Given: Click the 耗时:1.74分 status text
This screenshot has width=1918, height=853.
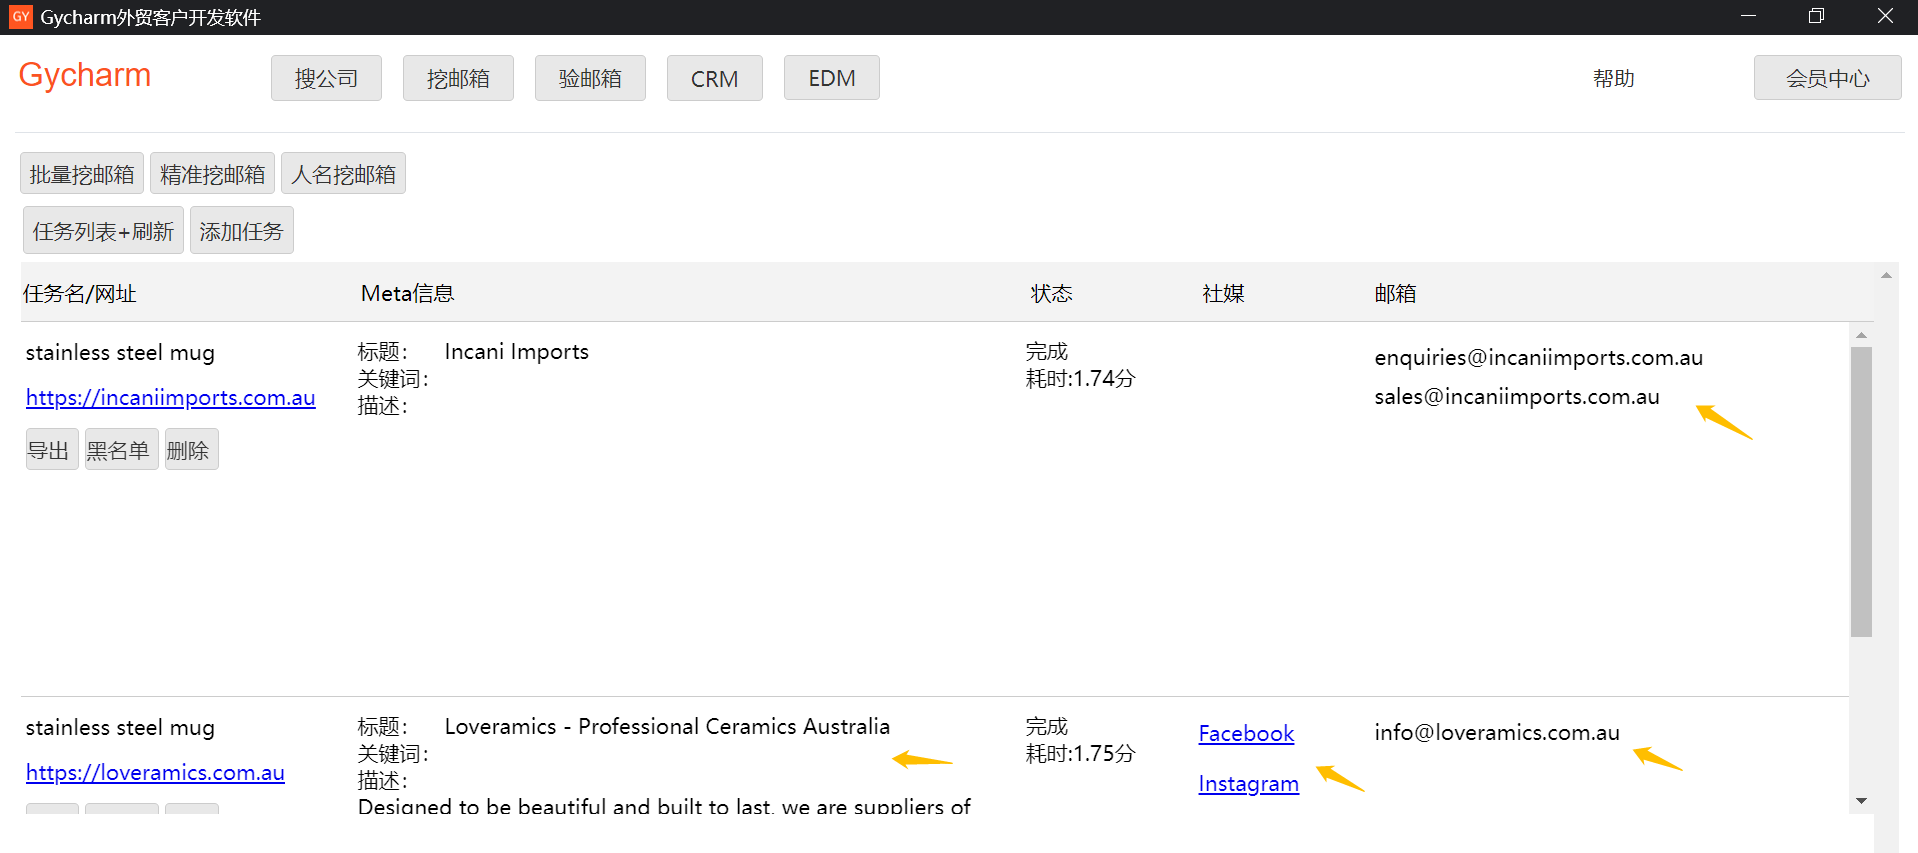Looking at the screenshot, I should (x=1081, y=379).
